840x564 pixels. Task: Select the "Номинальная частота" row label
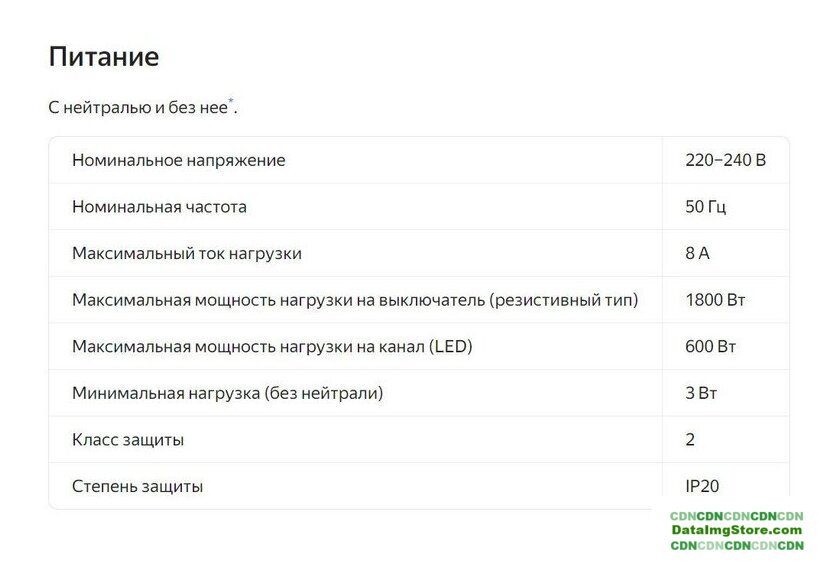[x=159, y=207]
